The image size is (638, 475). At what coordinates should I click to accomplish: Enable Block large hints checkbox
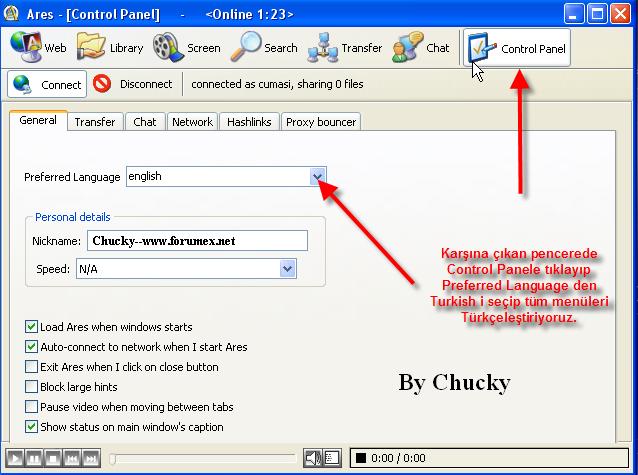tap(32, 387)
